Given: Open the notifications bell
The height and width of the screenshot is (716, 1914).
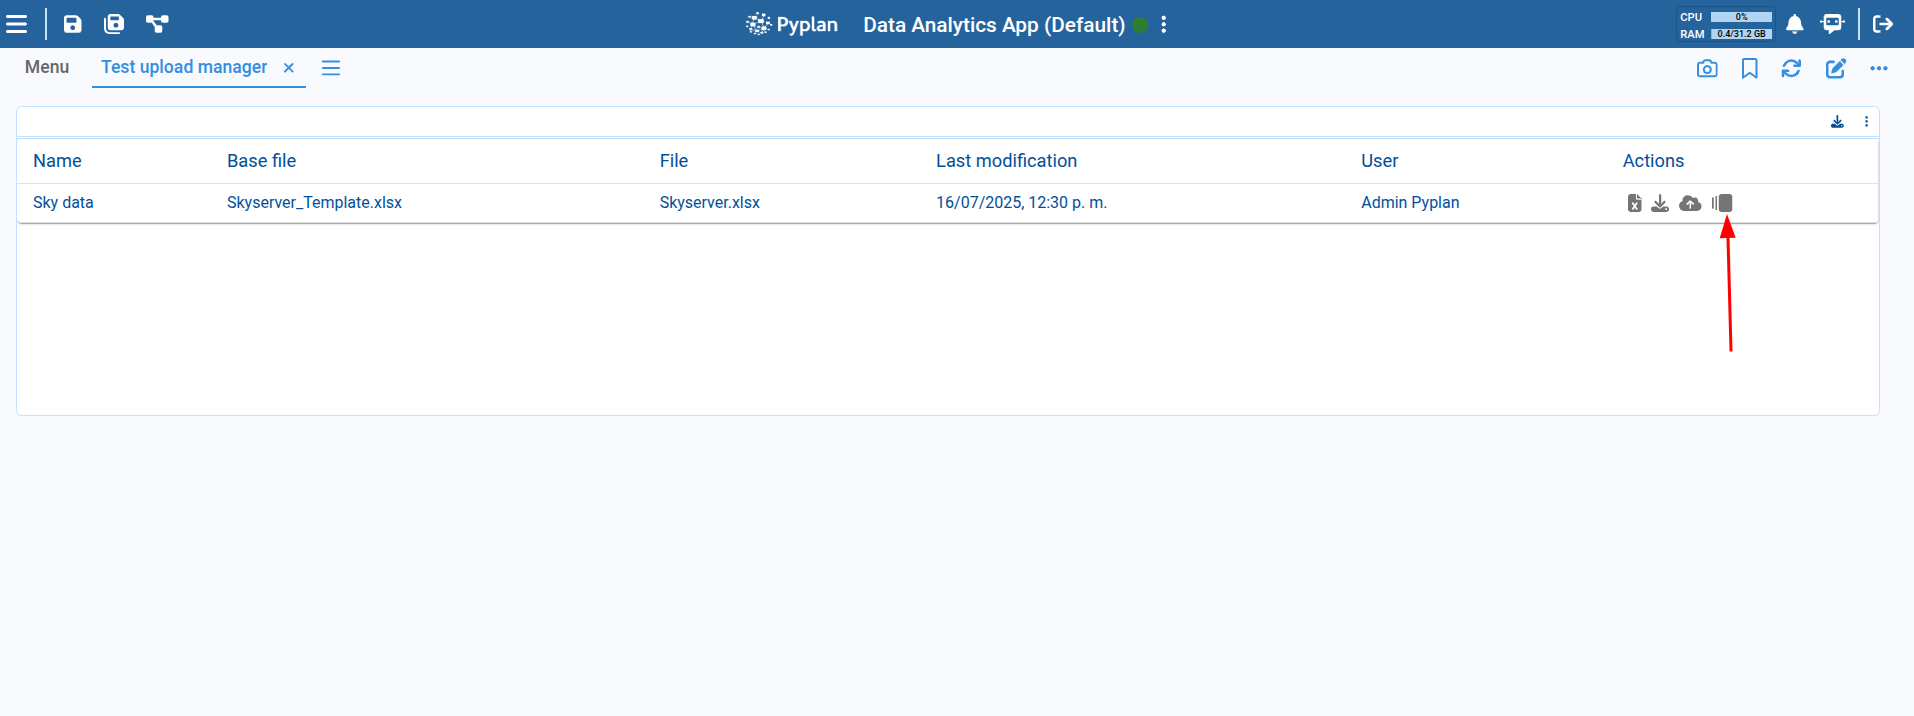Looking at the screenshot, I should (1795, 24).
